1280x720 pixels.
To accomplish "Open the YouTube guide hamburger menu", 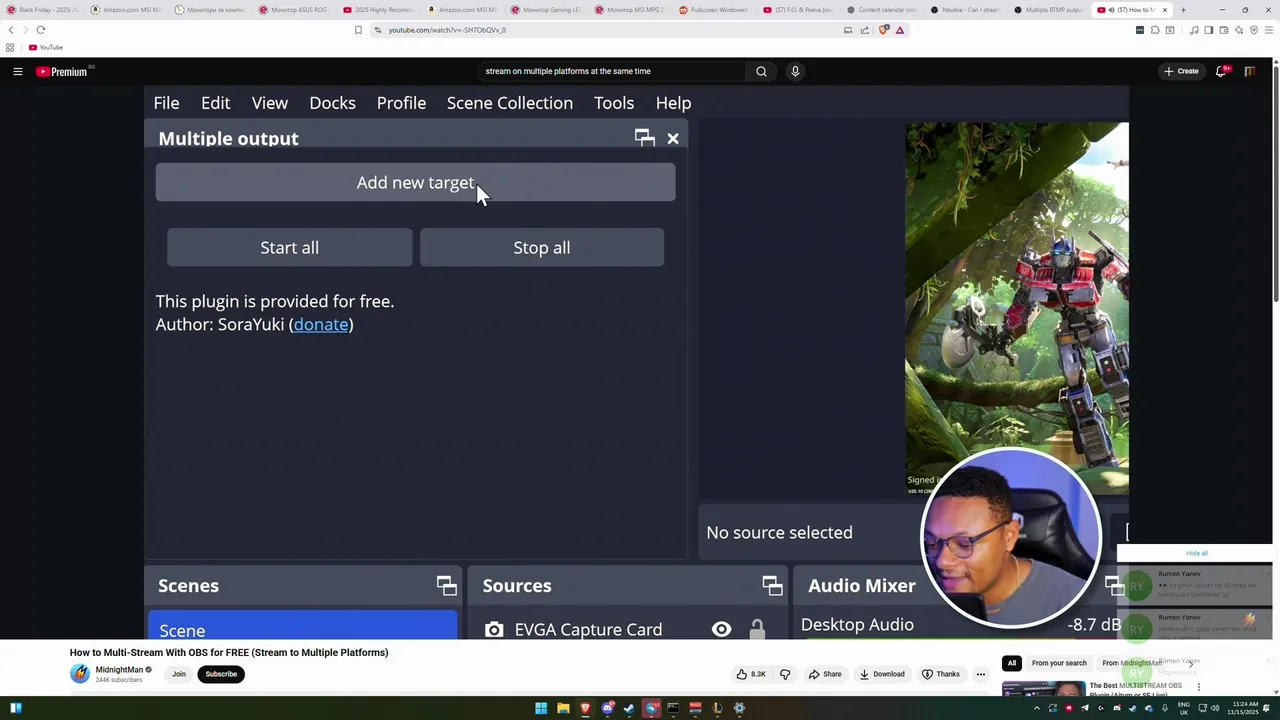I will tap(17, 71).
